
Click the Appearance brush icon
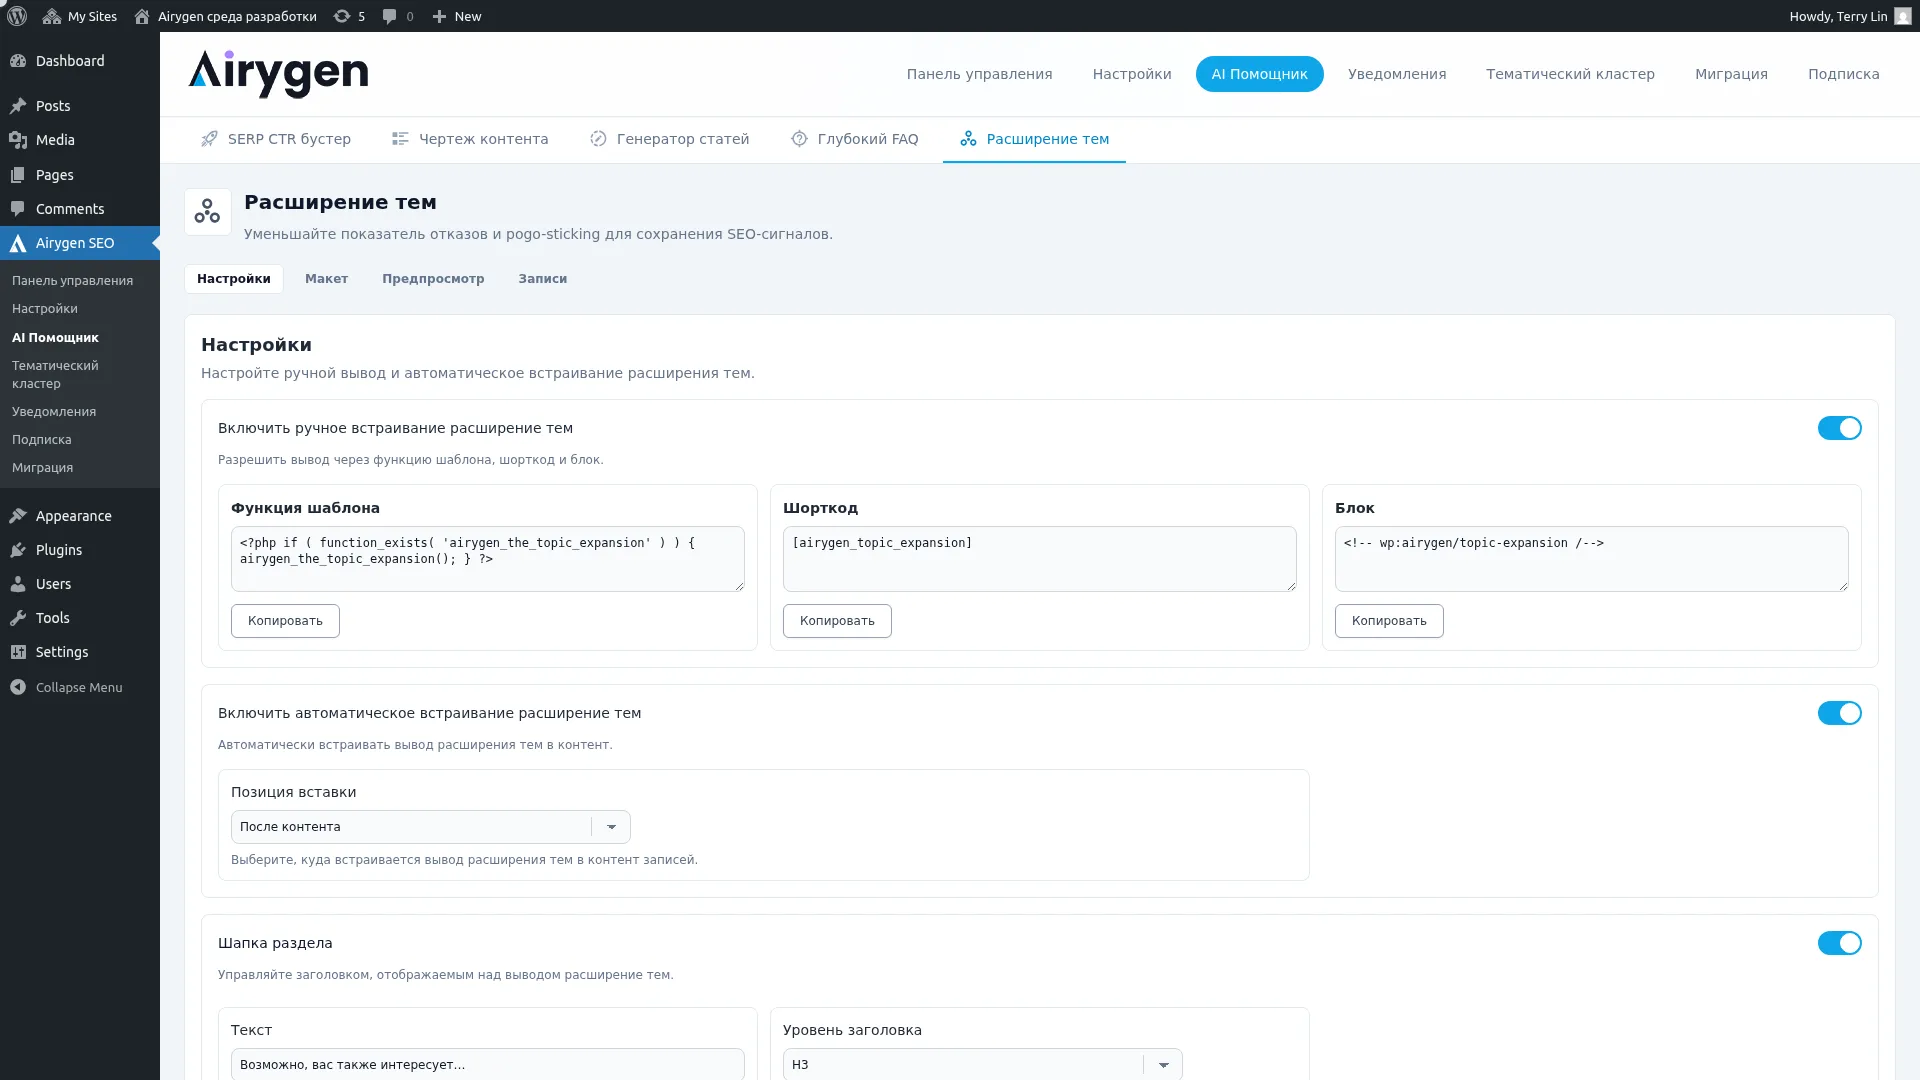18,516
